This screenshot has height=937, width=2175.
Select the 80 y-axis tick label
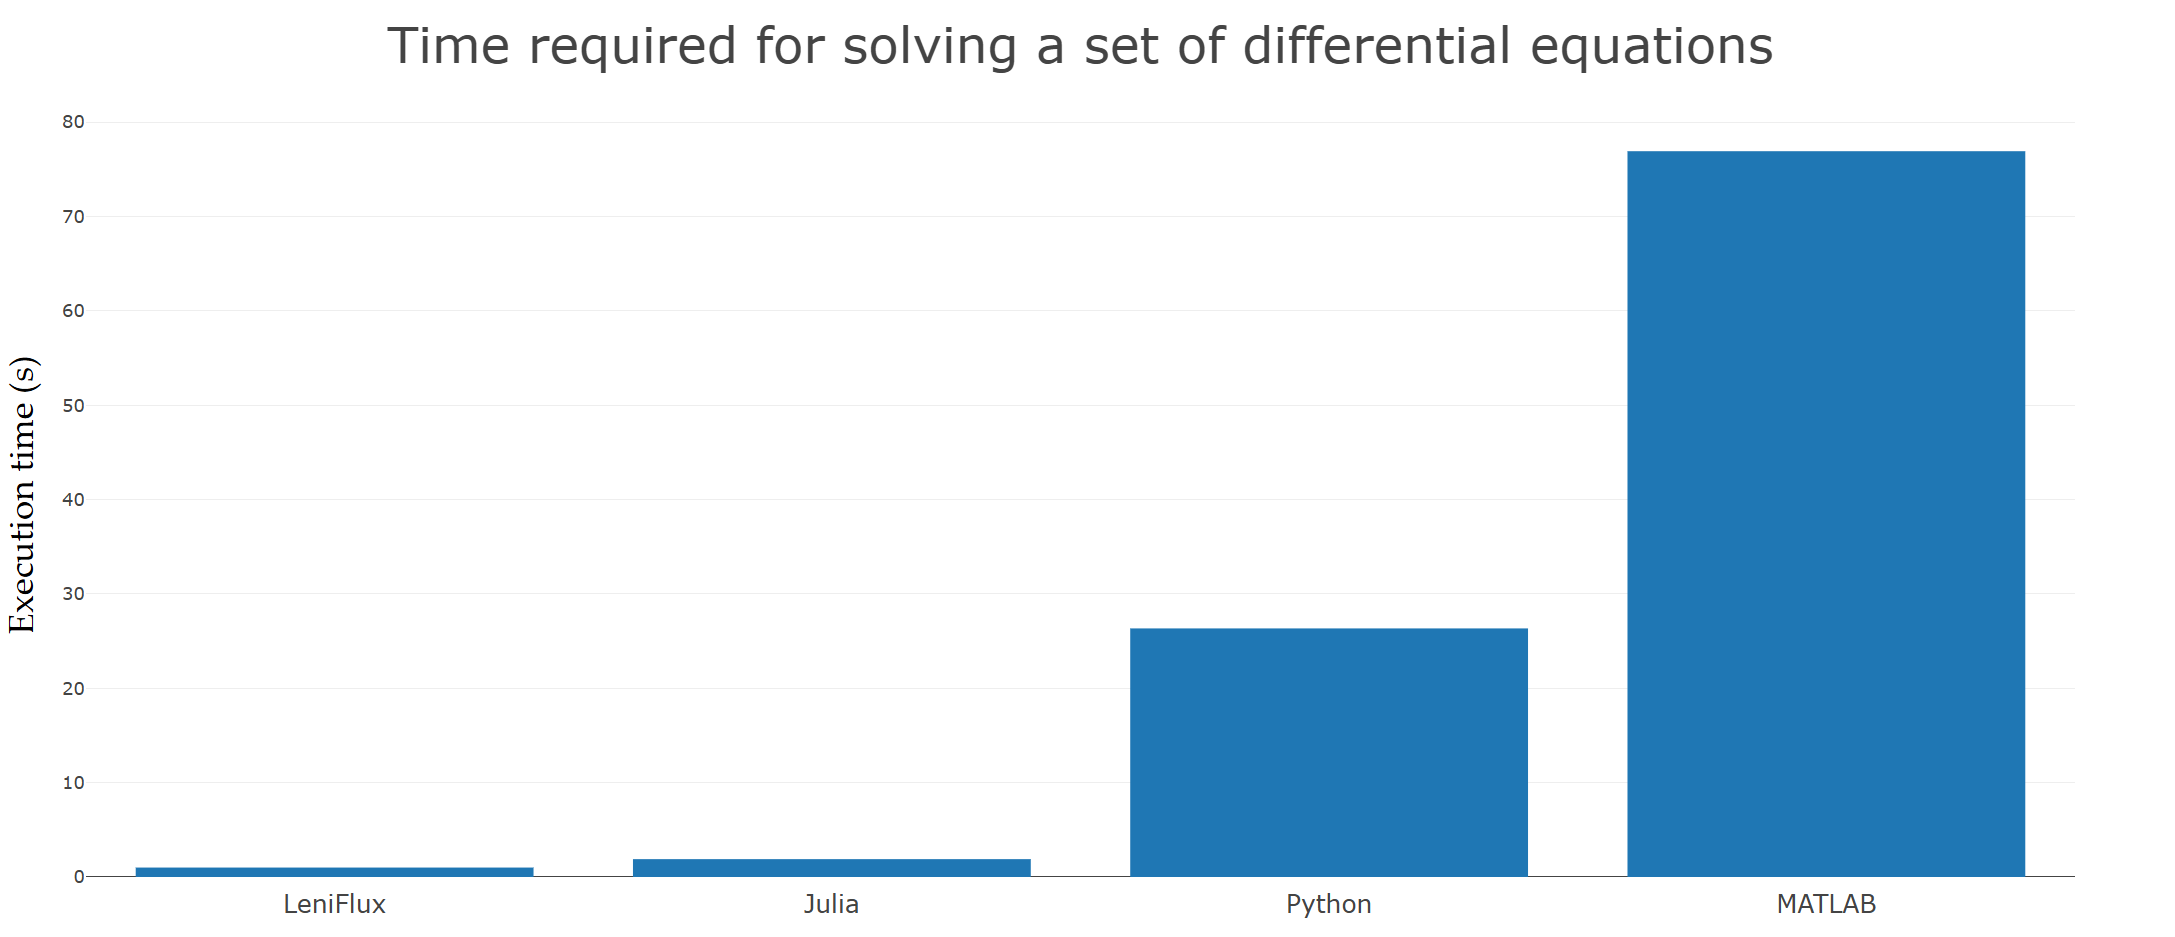tap(73, 122)
